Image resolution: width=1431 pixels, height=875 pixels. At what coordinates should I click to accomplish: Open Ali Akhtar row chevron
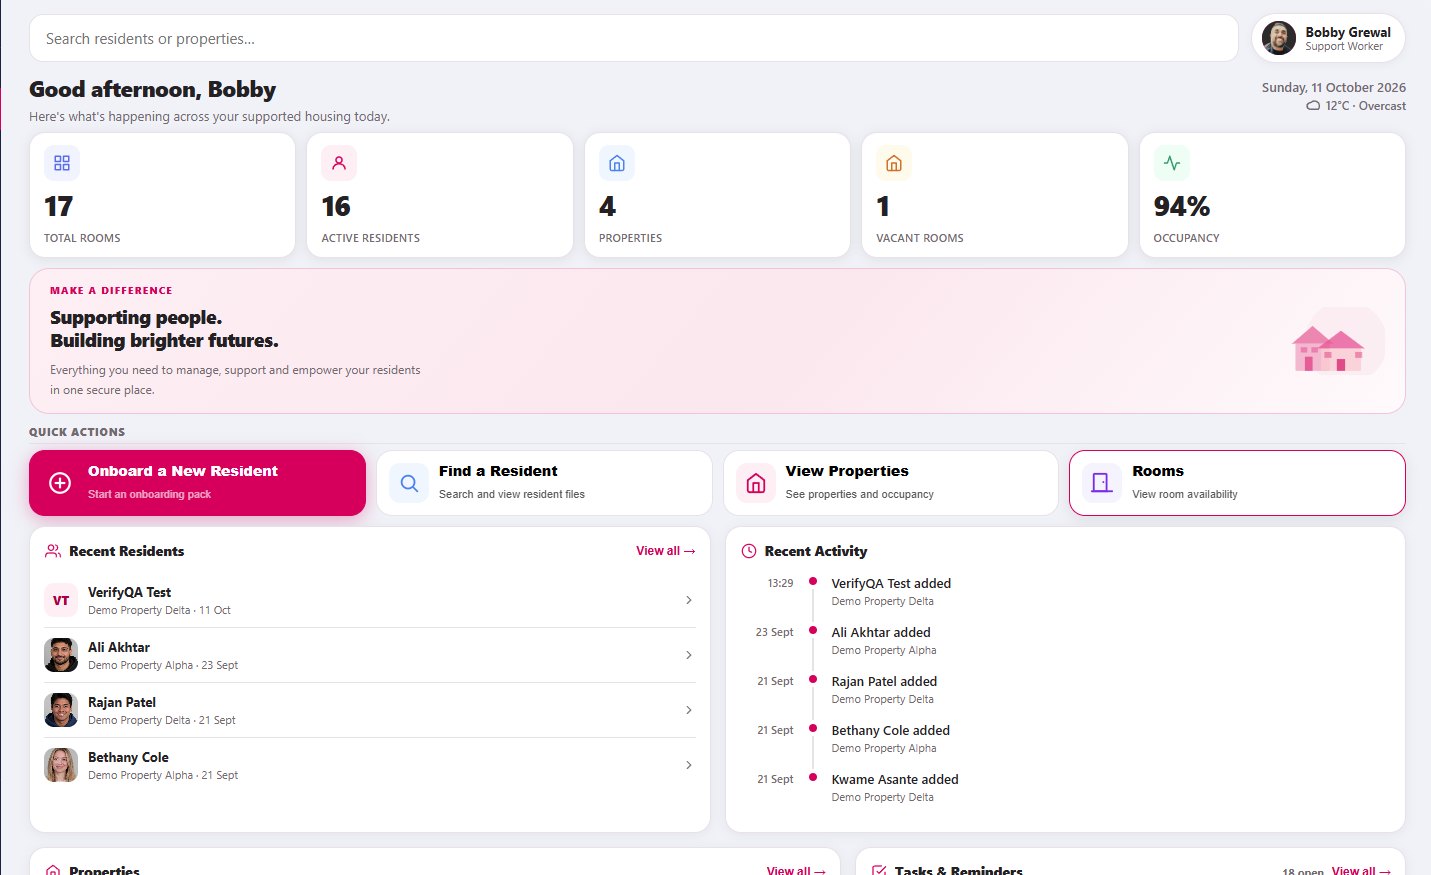[x=689, y=655]
